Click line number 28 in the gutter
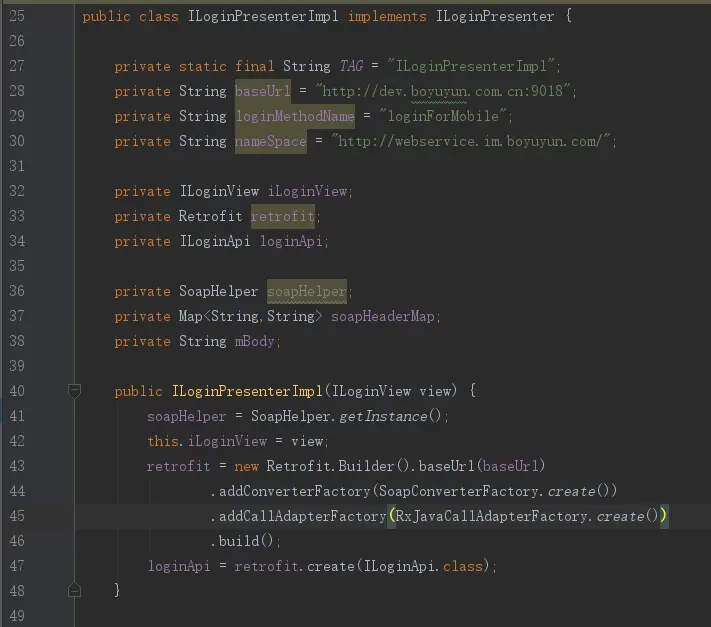Viewport: 711px width, 627px height. [x=17, y=91]
